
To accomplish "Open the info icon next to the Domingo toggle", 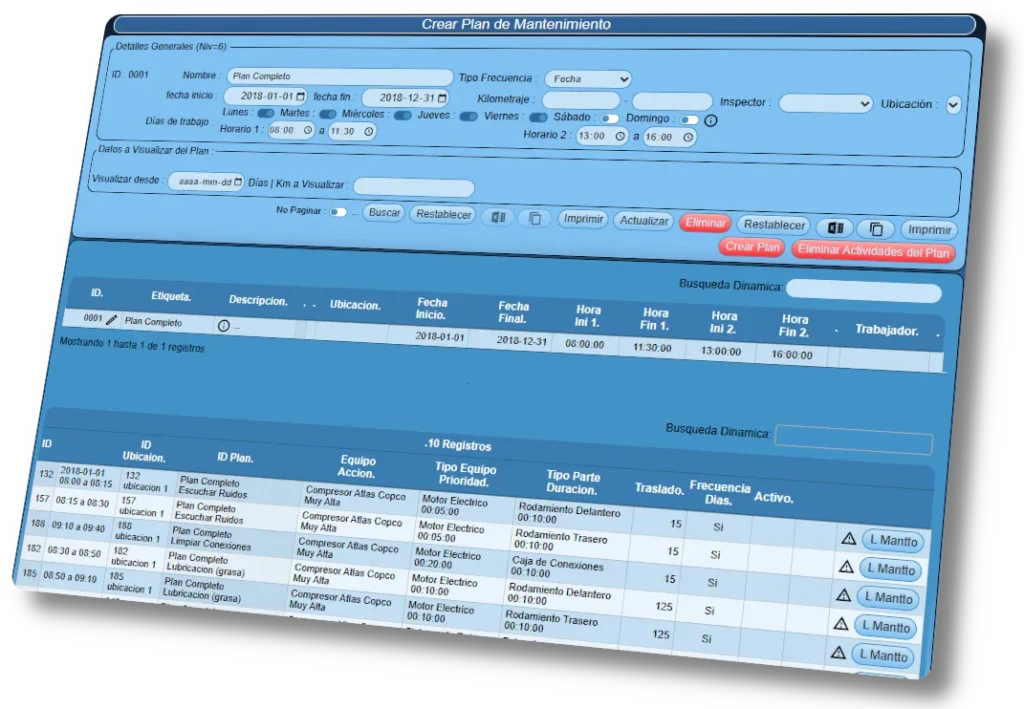I will (710, 120).
